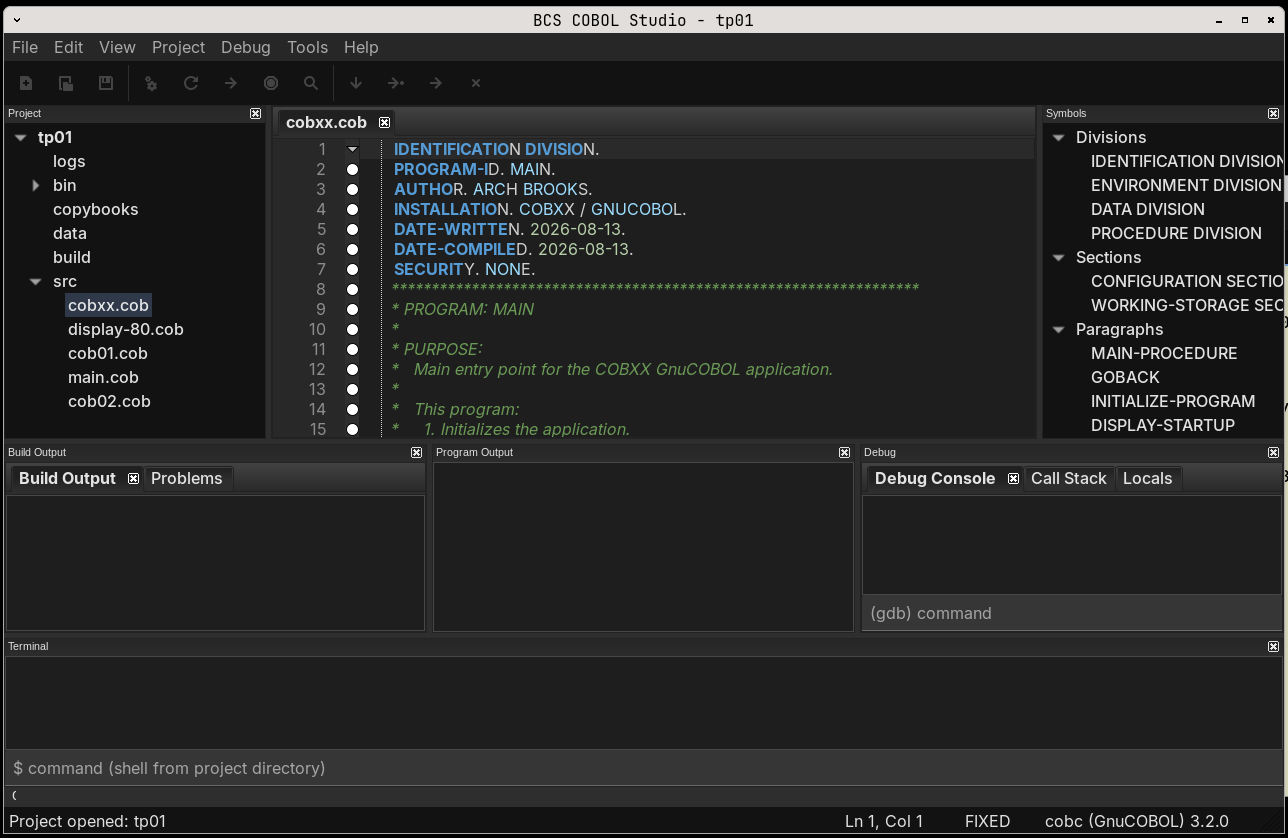Viewport: 1288px width, 838px height.
Task: Click the gdb command input field
Action: pyautogui.click(x=1072, y=613)
